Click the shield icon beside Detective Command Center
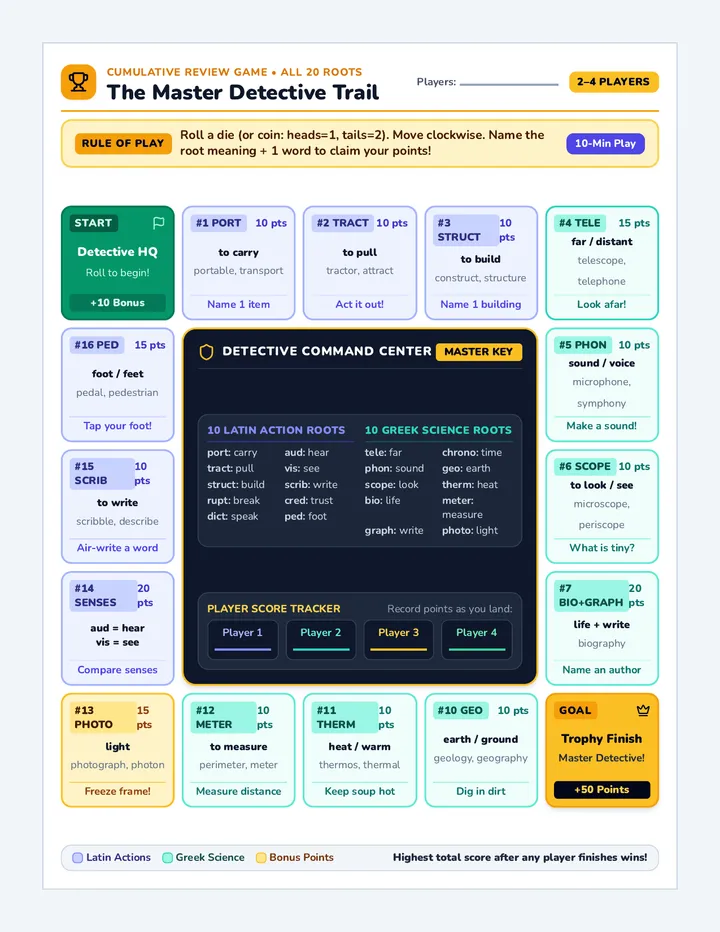This screenshot has height=932, width=720. (206, 352)
